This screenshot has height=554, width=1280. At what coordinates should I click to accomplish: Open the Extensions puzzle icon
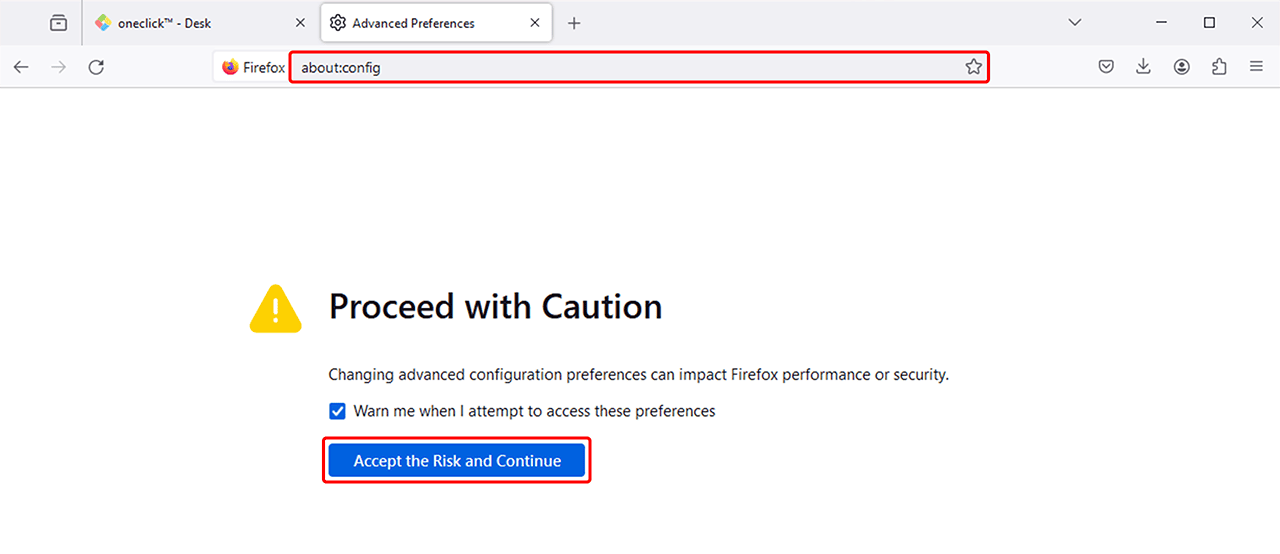(1219, 67)
